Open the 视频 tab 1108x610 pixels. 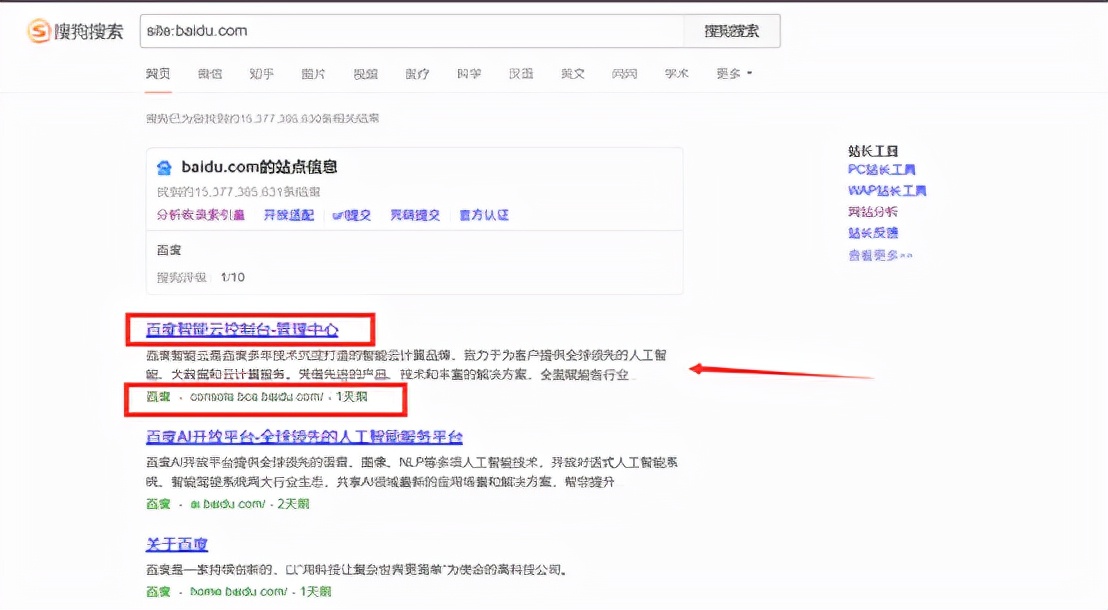click(x=365, y=74)
